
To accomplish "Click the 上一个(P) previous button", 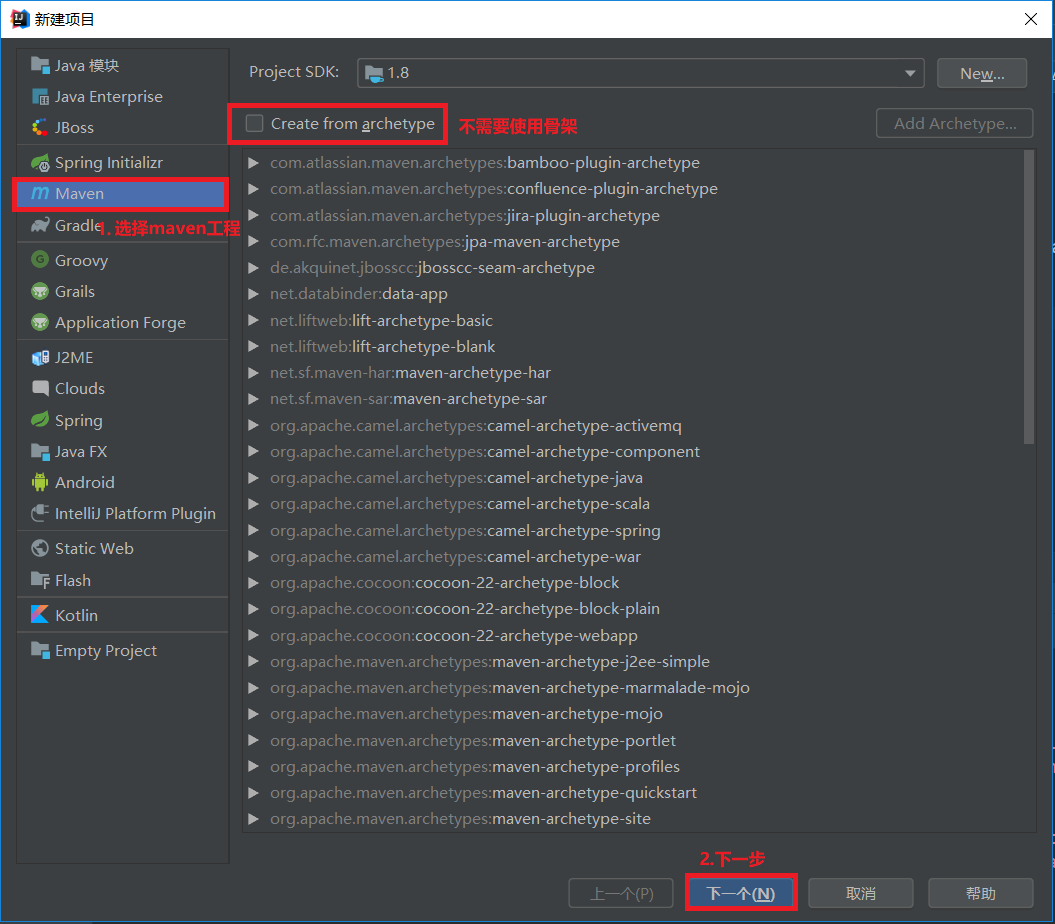I will click(621, 893).
